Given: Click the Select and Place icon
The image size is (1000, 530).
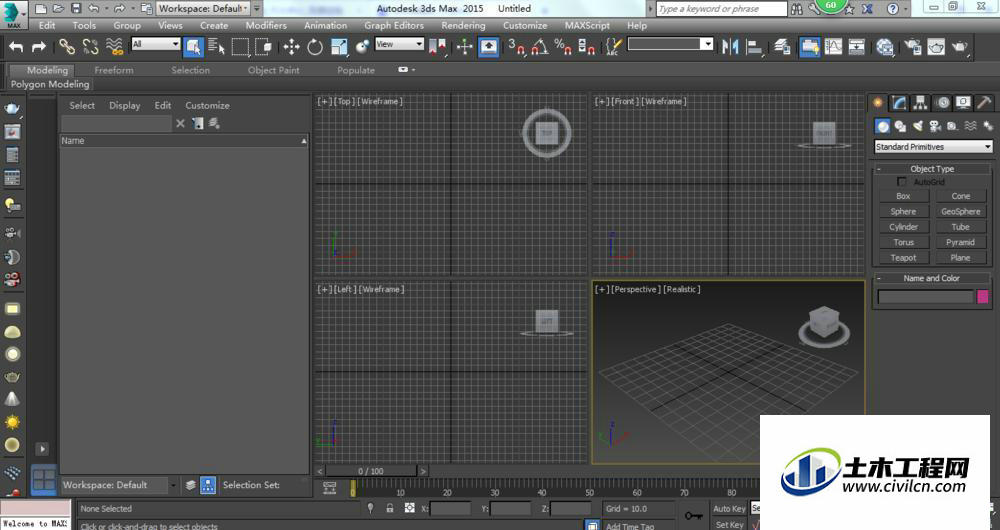Looking at the screenshot, I should (362, 47).
